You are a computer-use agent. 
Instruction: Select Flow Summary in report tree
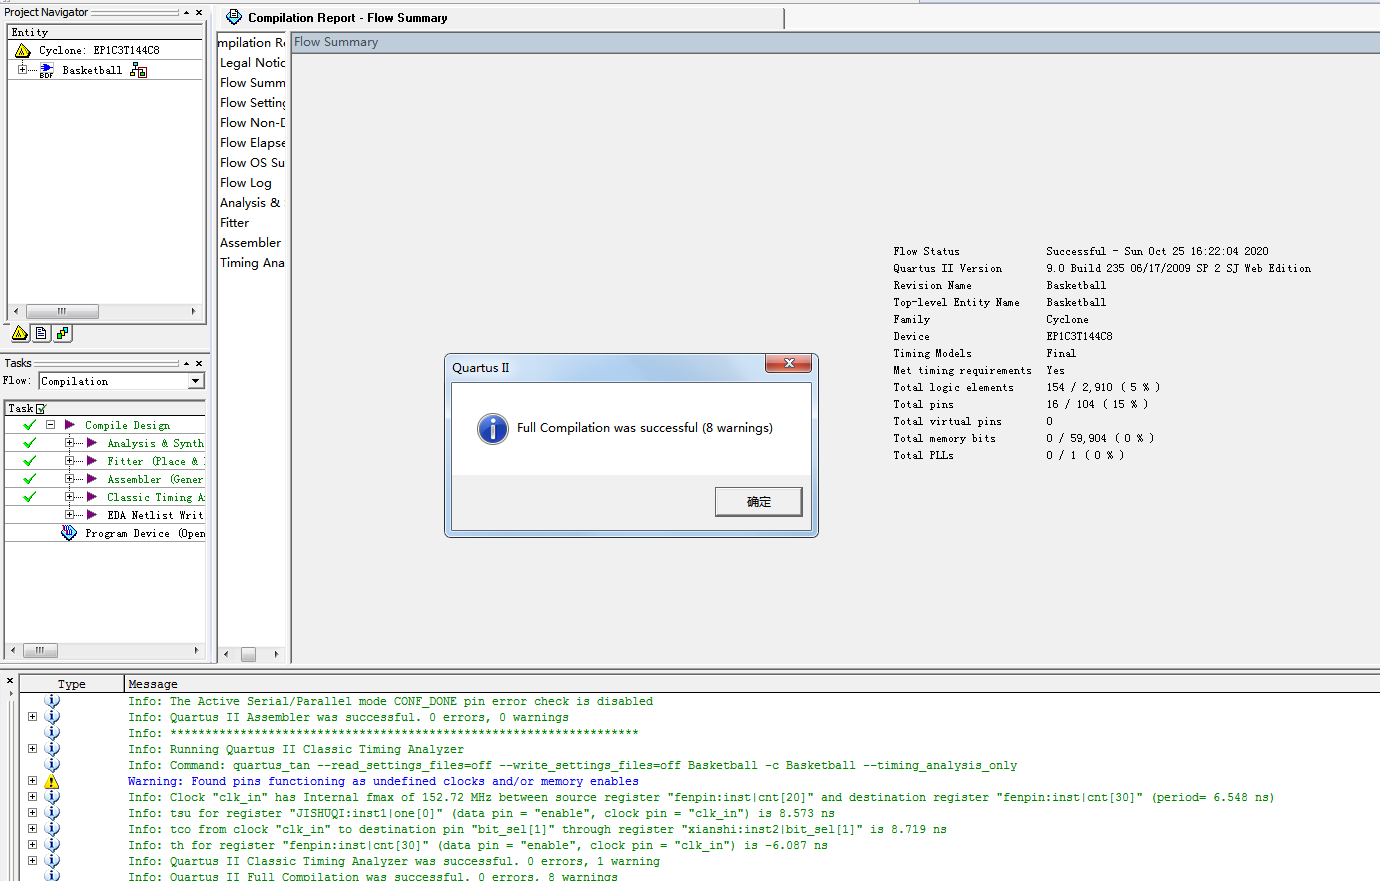[x=252, y=82]
